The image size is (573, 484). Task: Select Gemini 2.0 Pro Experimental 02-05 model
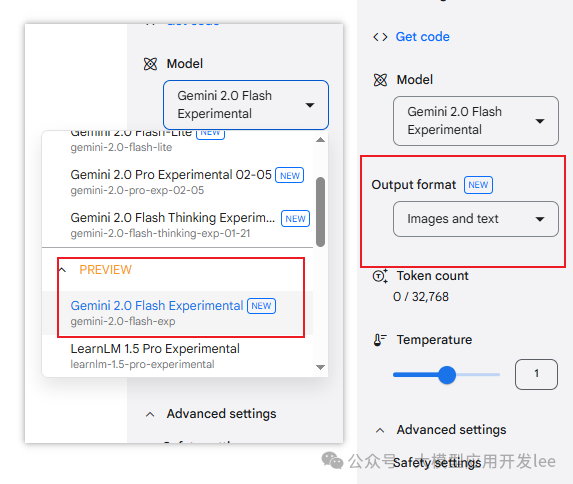point(178,182)
